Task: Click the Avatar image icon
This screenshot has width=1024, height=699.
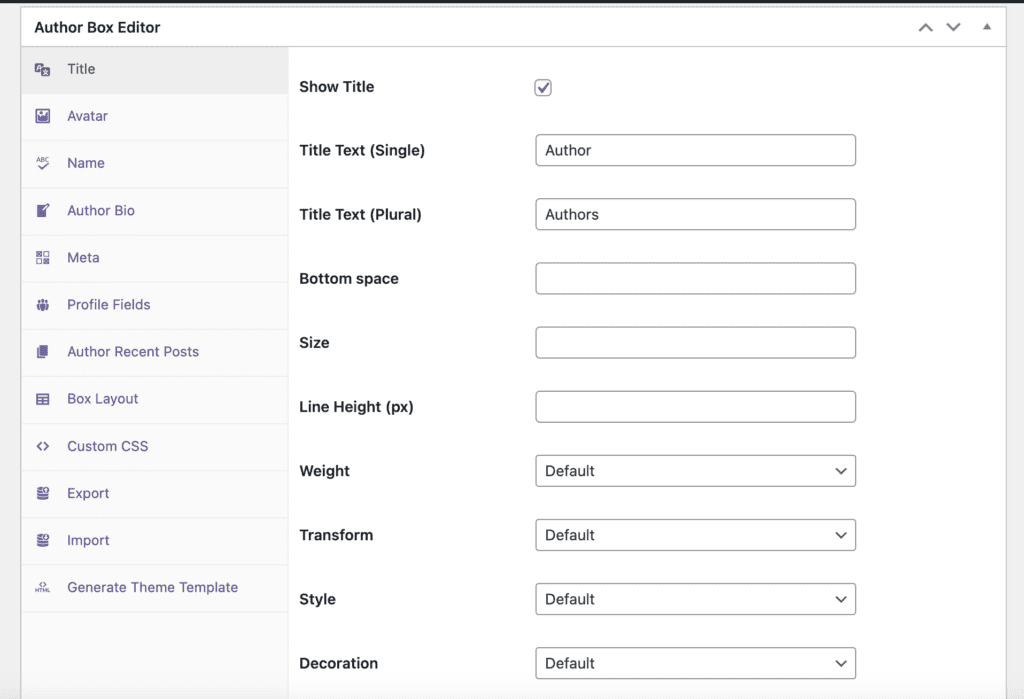Action: coord(42,116)
